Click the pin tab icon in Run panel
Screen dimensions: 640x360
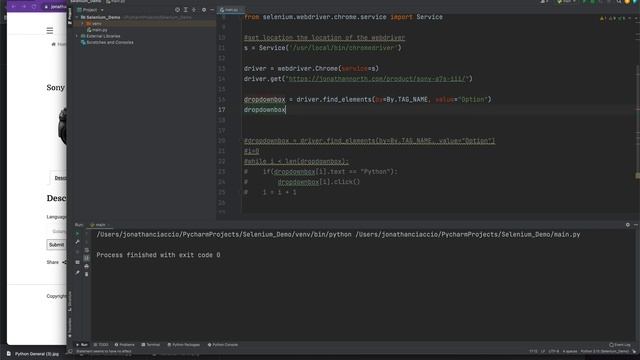[77, 272]
